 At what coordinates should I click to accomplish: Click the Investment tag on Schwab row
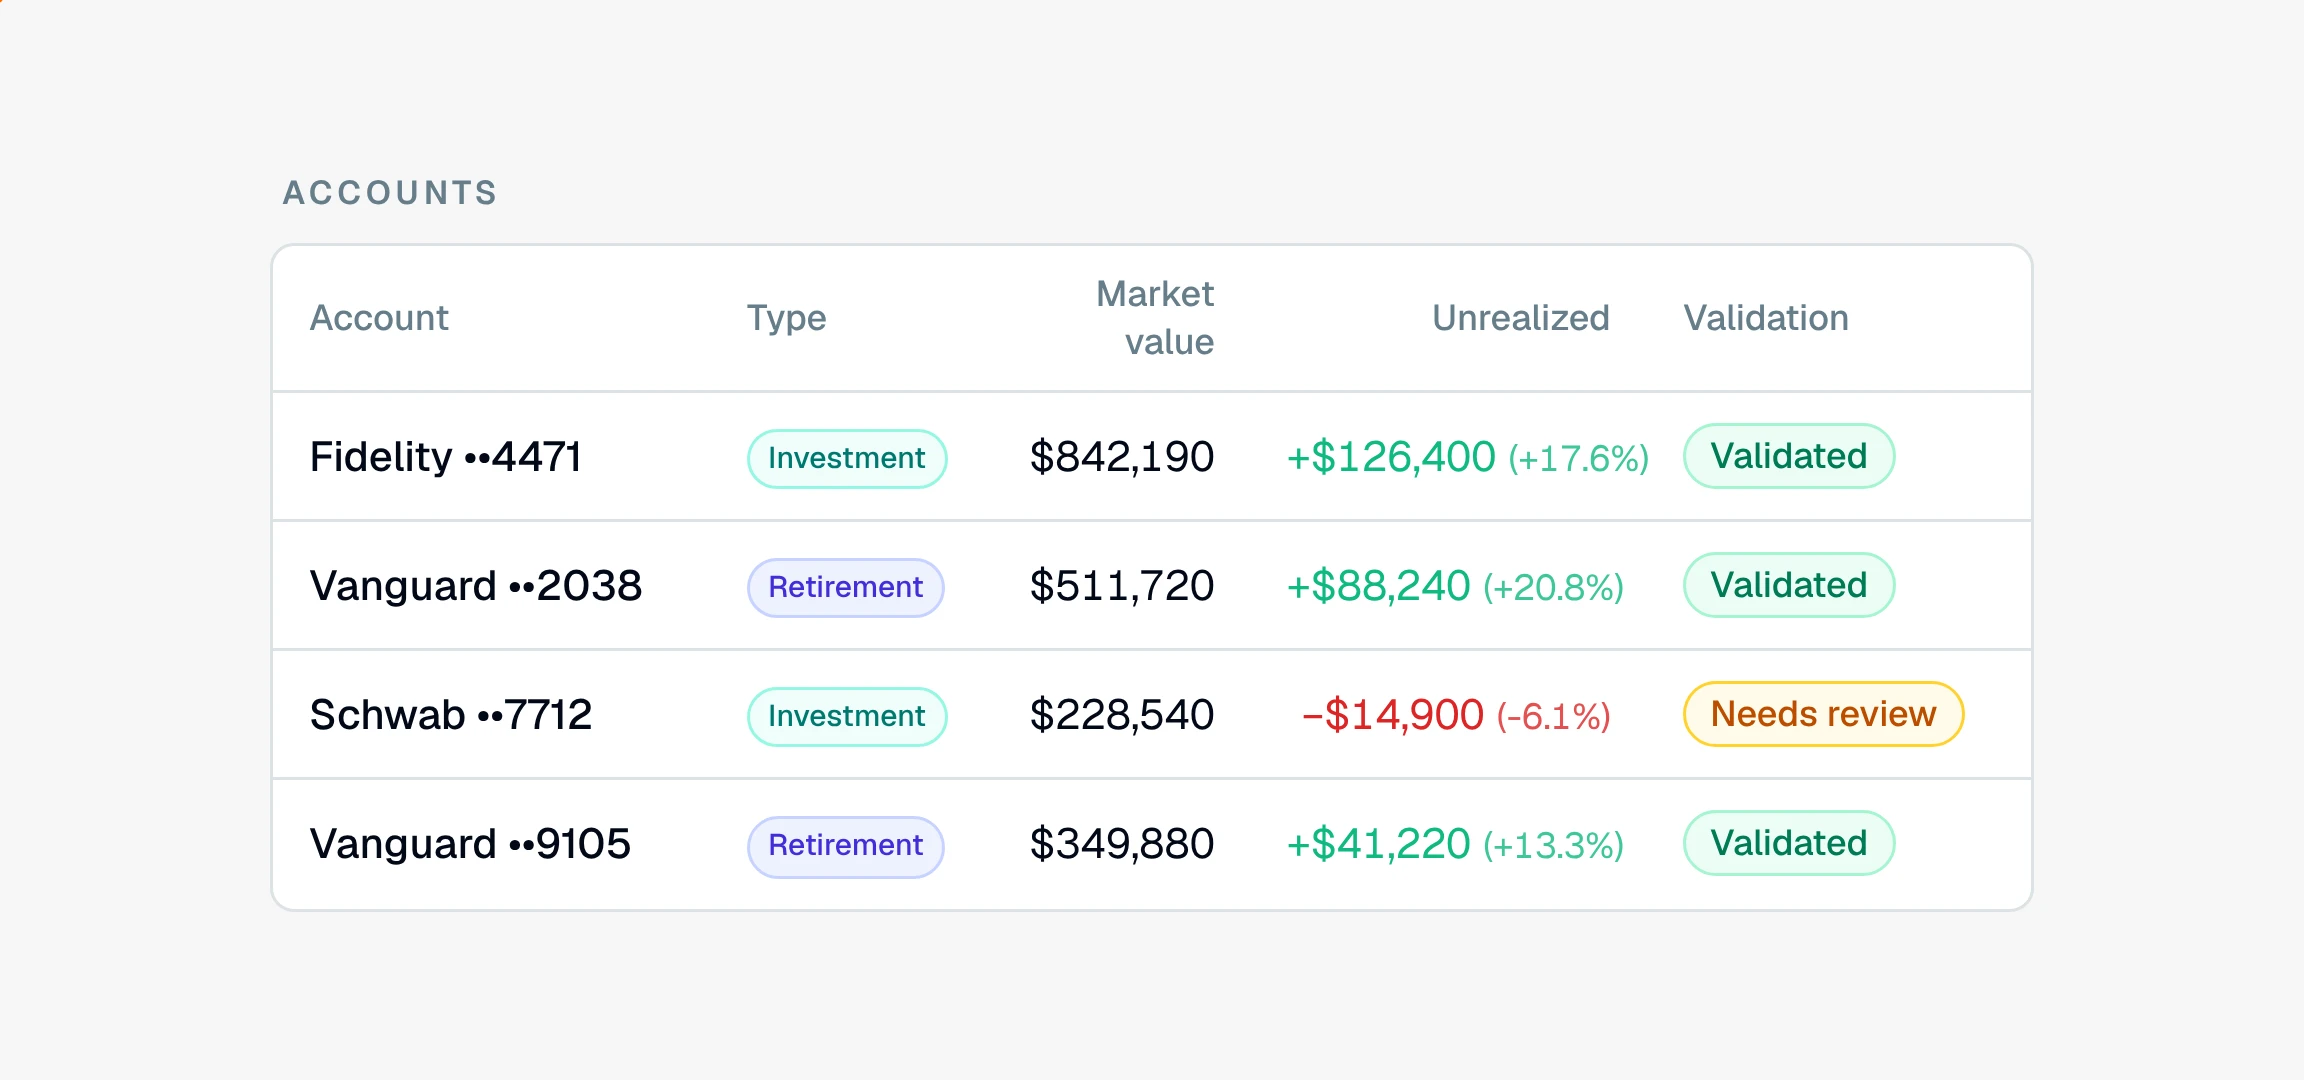[847, 716]
